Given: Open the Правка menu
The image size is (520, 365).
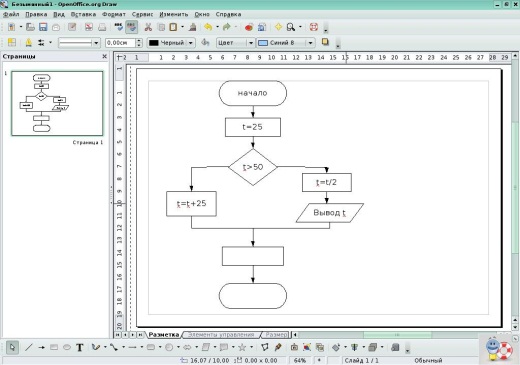Looking at the screenshot, I should [36, 14].
